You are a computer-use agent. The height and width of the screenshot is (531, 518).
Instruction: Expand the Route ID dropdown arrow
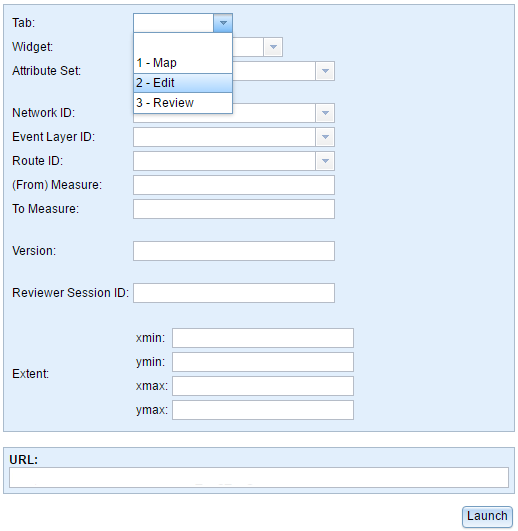tap(325, 161)
